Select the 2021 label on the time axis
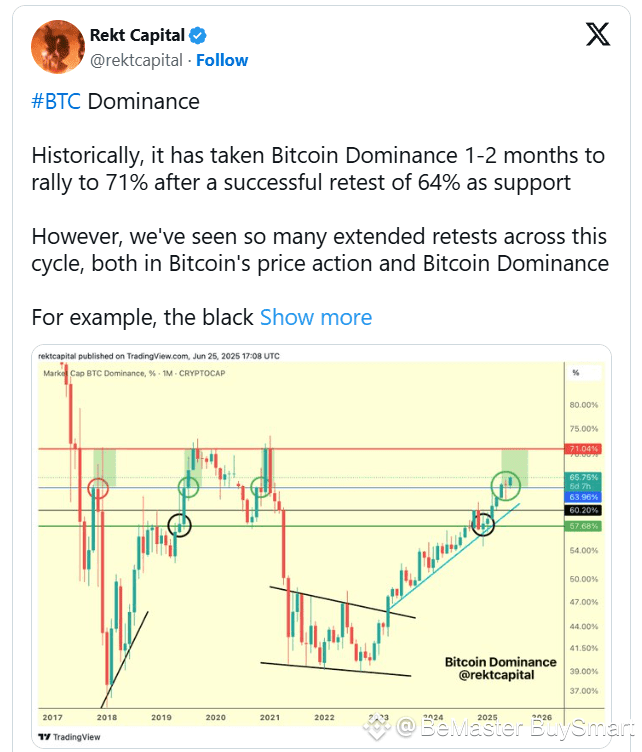The width and height of the screenshot is (642, 752). coord(268,717)
